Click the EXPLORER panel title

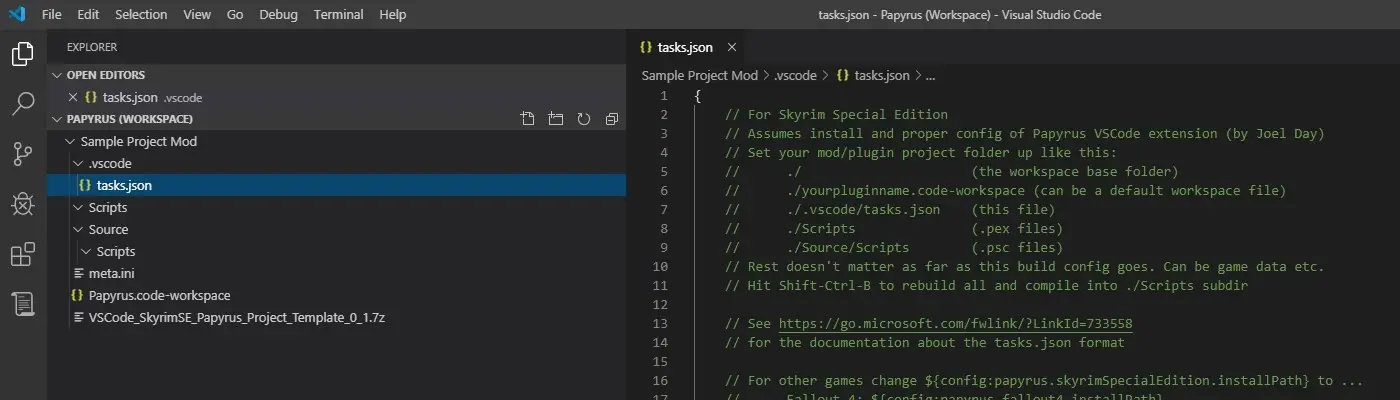point(92,47)
